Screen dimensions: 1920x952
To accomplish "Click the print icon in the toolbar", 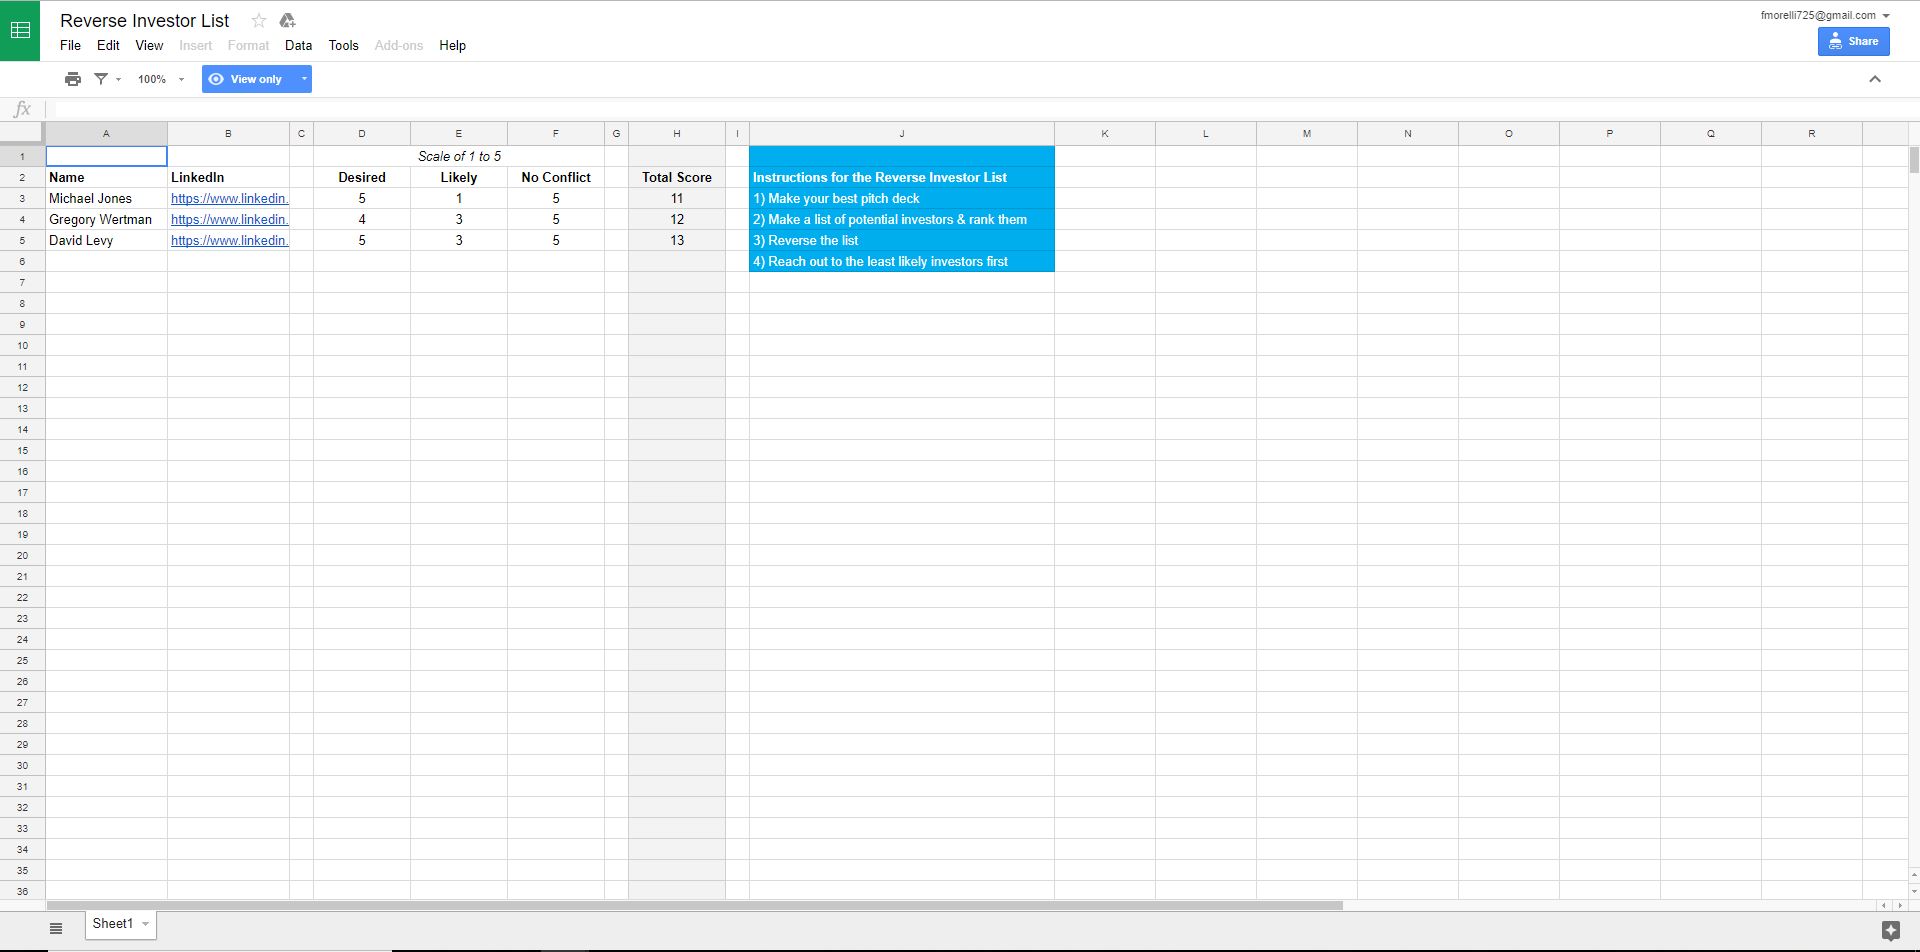I will coord(73,79).
